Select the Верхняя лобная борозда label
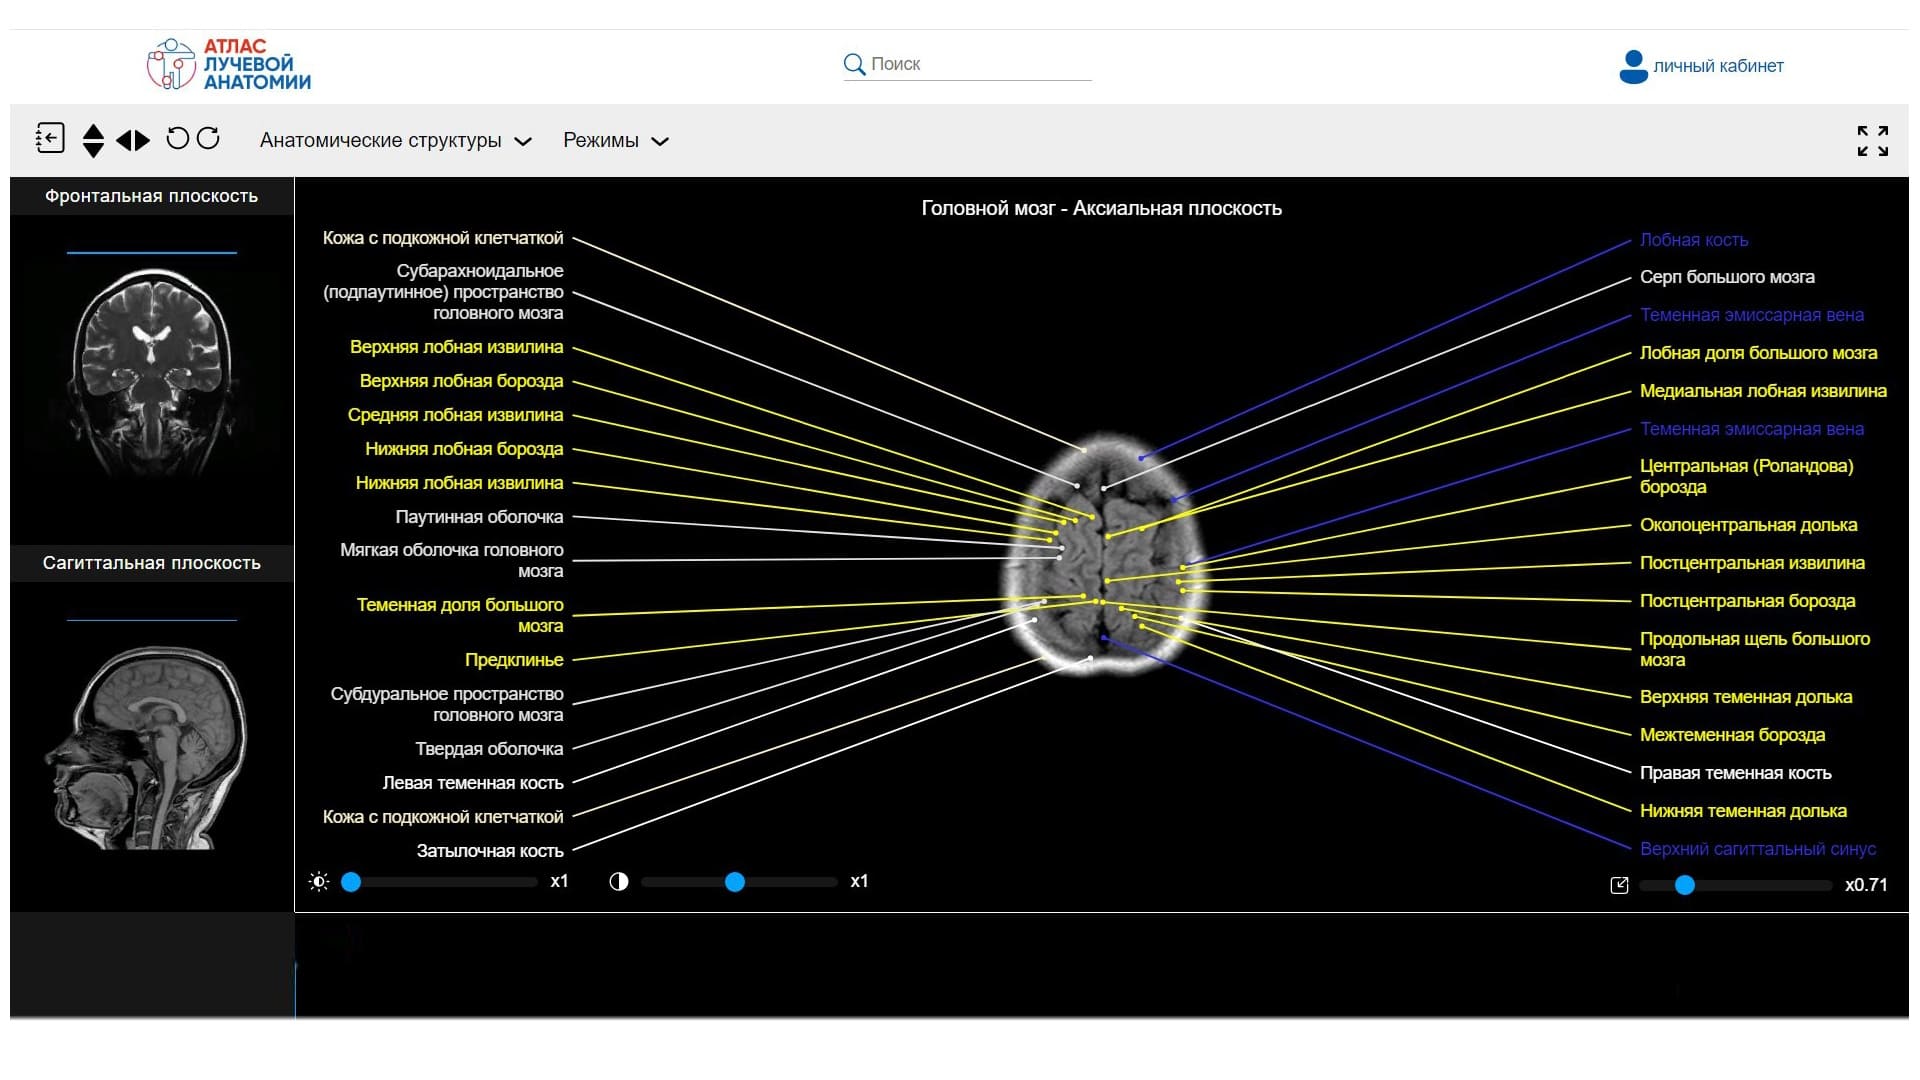This screenshot has height=1080, width=1920. 461,381
